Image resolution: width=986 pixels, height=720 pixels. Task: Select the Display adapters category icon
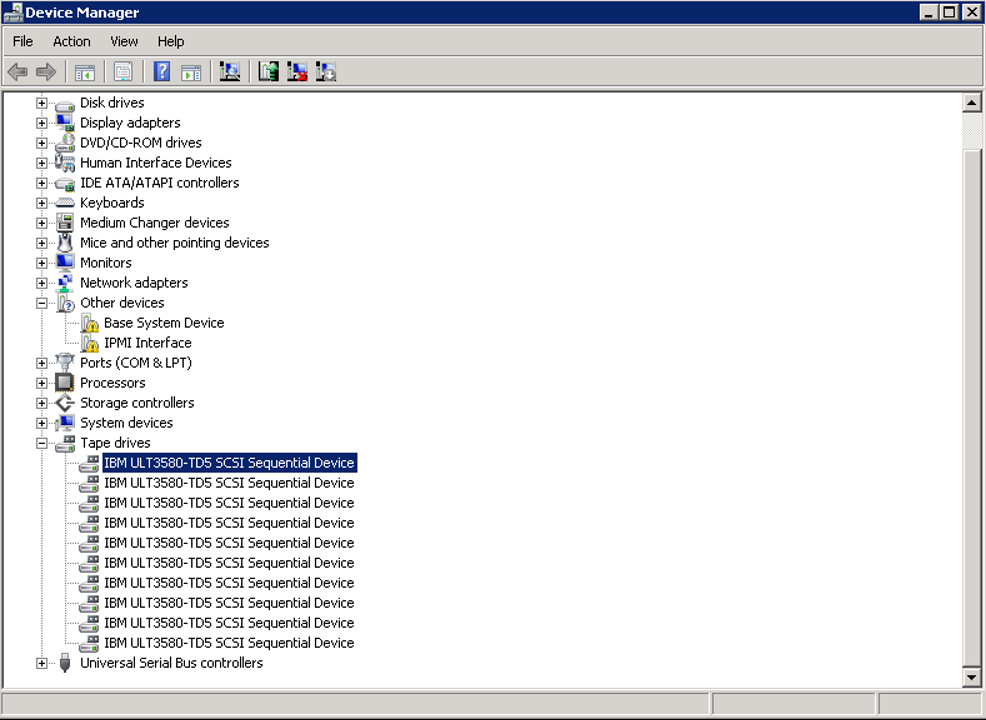click(65, 123)
